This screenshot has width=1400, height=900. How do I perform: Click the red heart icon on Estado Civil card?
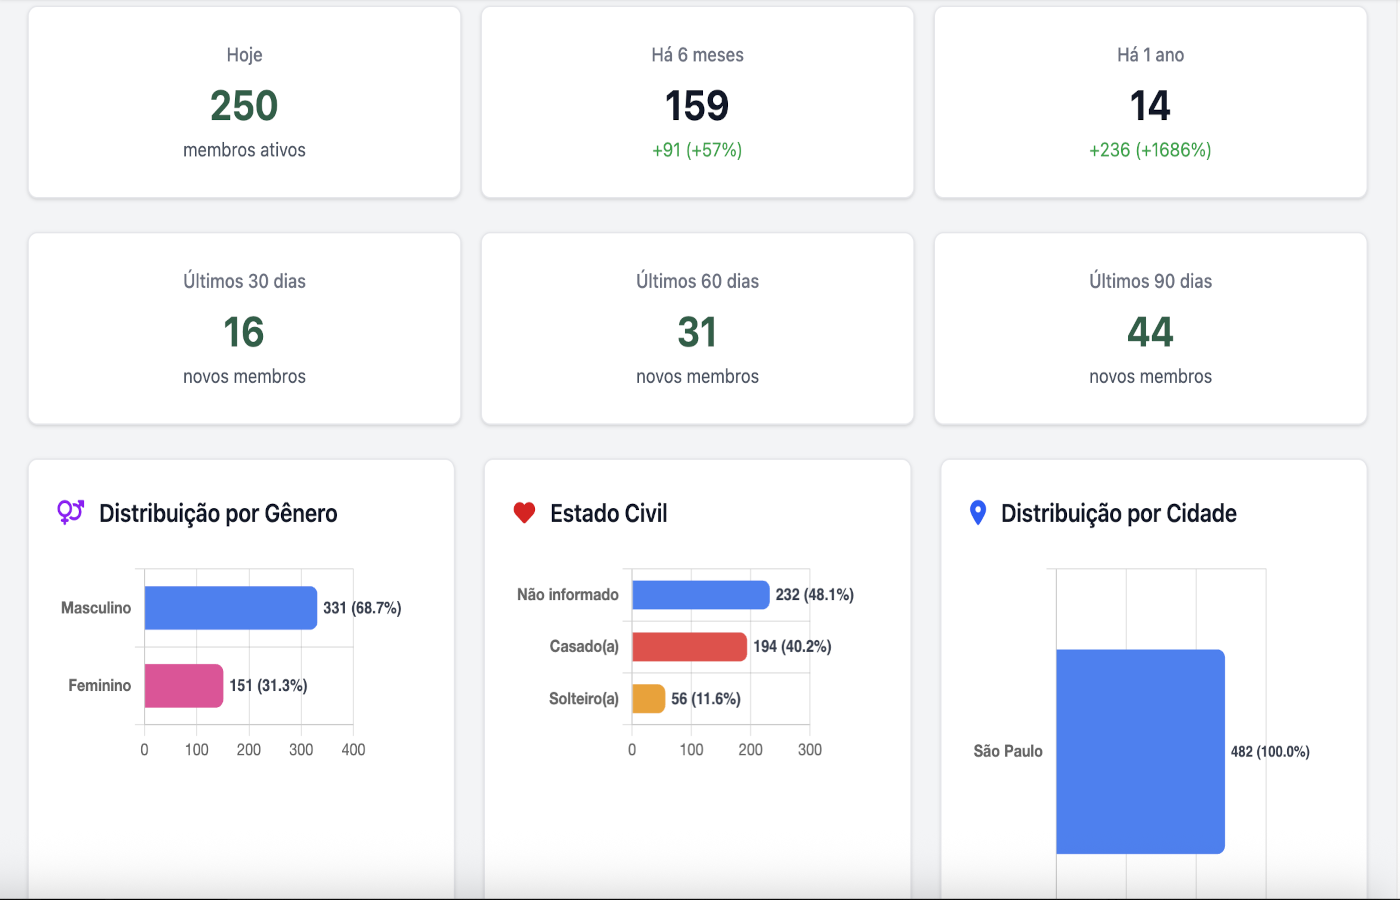pos(522,511)
